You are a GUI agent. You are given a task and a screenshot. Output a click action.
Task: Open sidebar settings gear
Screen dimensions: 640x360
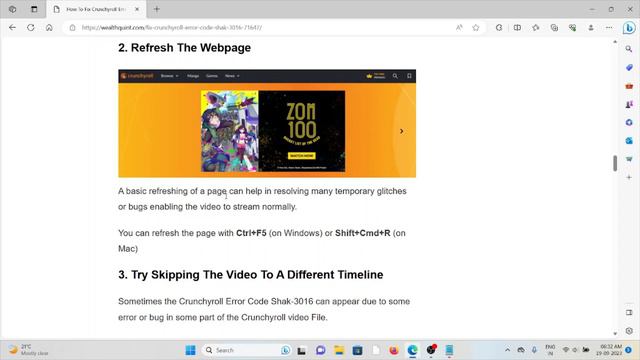point(629,331)
